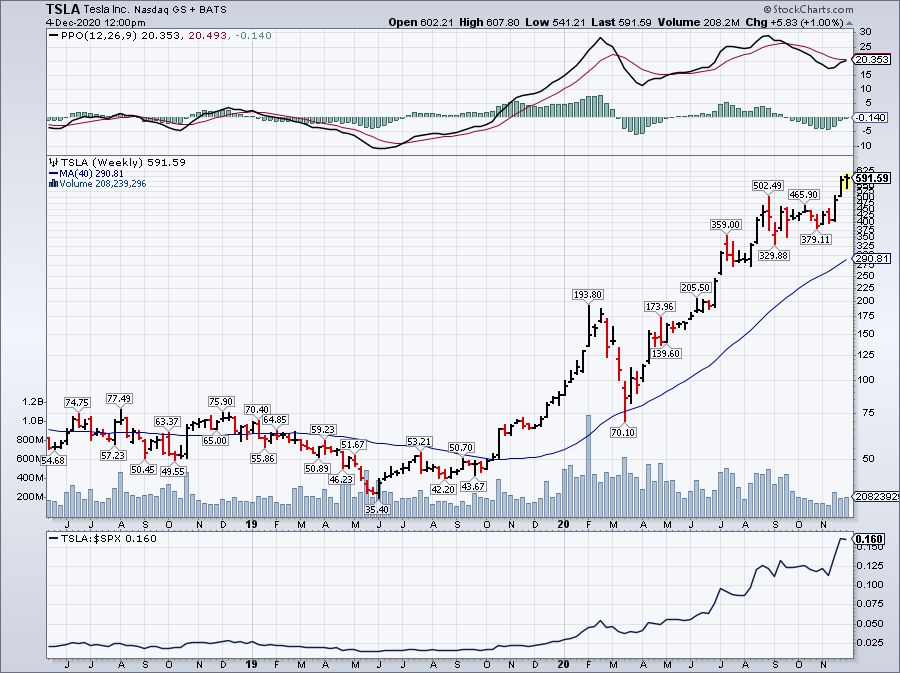Click the volume bars icon beside Volume 208,239,296

(53, 184)
